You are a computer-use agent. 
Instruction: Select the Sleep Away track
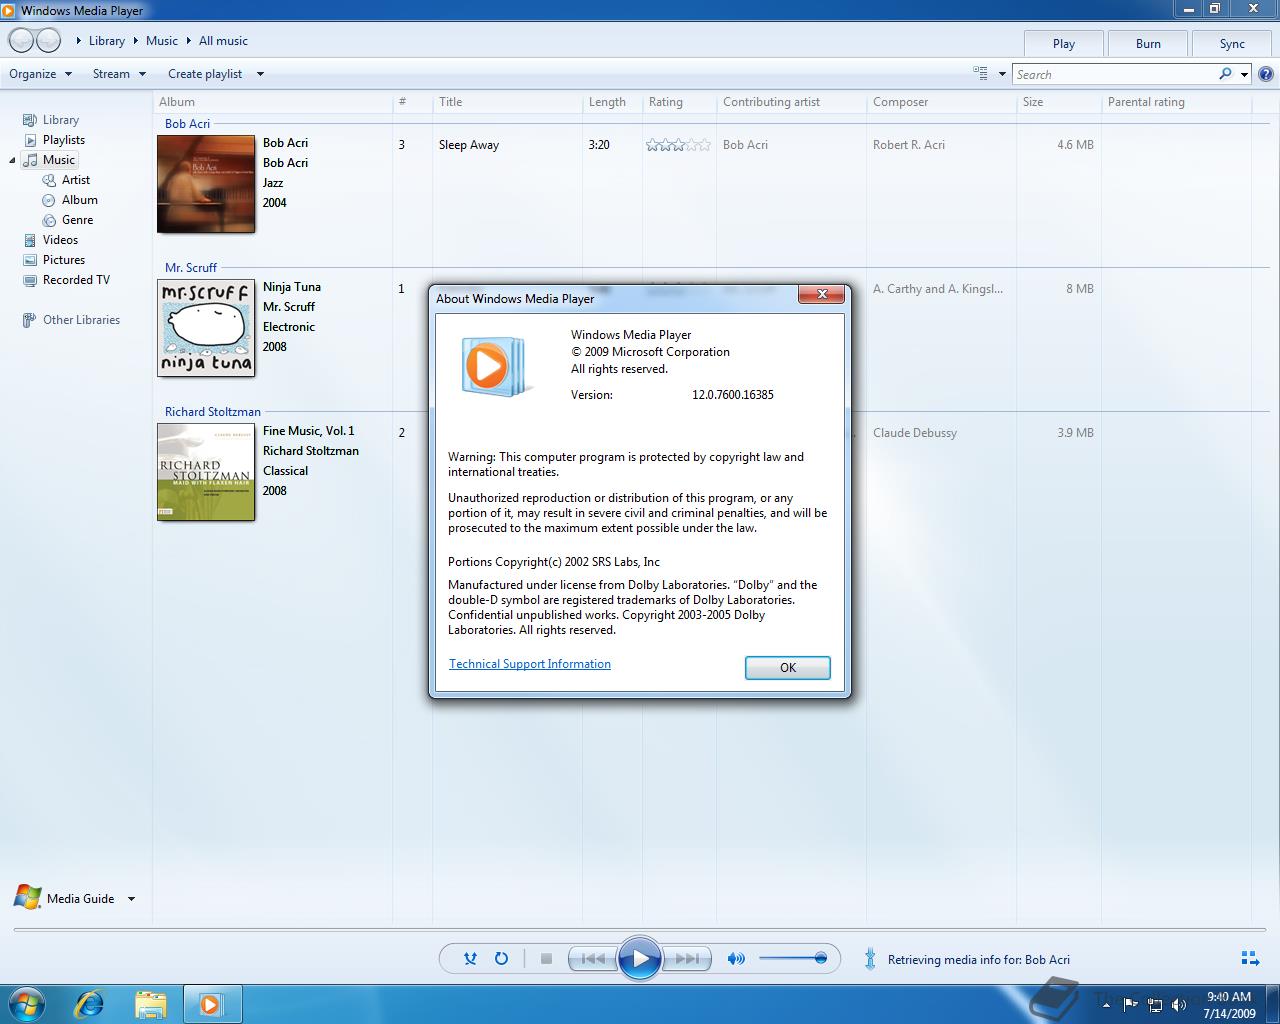[x=469, y=145]
